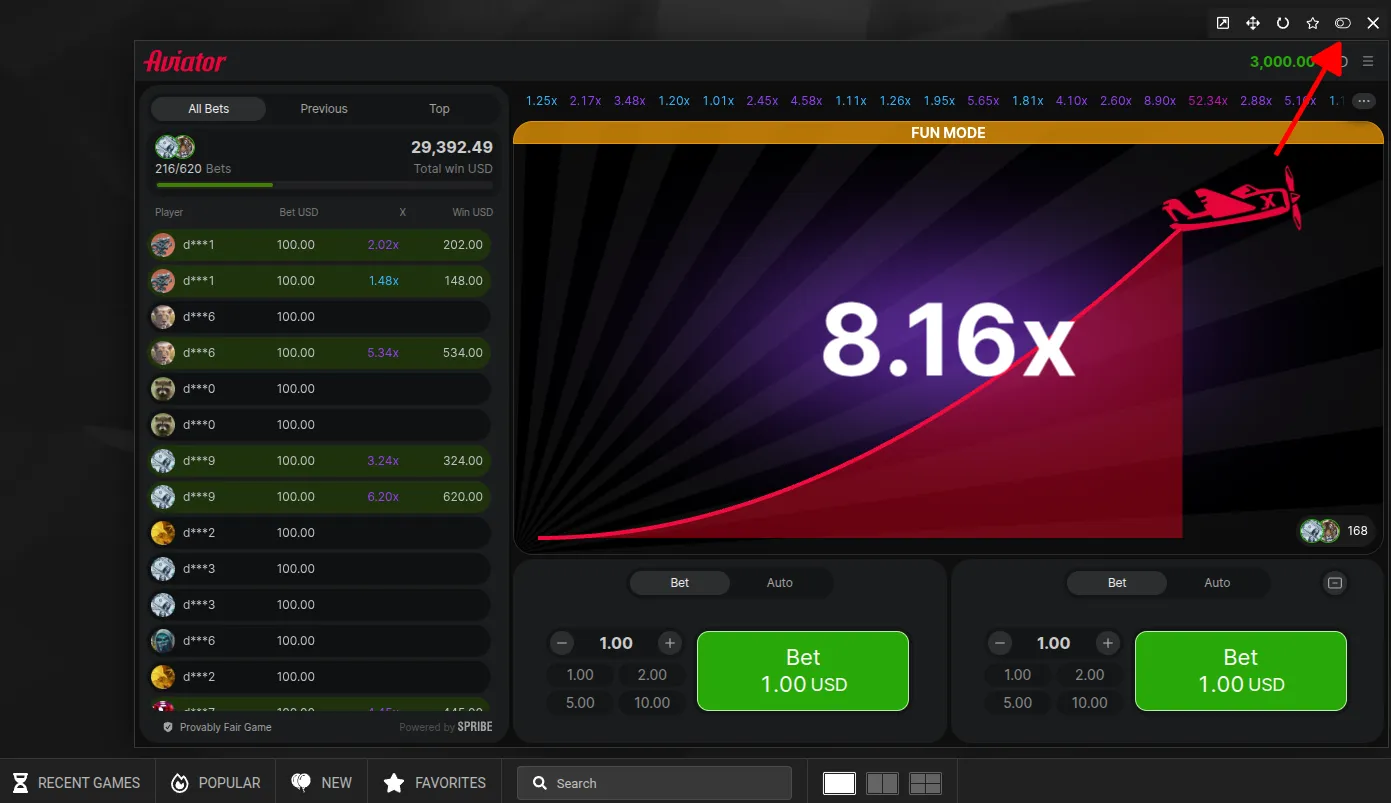Click the Provably Fair shield icon
This screenshot has height=803, width=1391.
pyautogui.click(x=168, y=727)
